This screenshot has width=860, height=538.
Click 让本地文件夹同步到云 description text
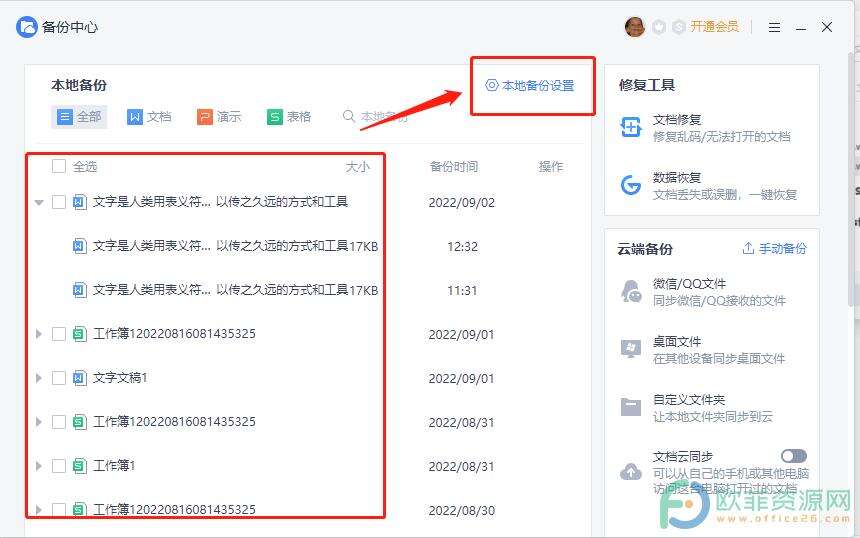coord(712,417)
